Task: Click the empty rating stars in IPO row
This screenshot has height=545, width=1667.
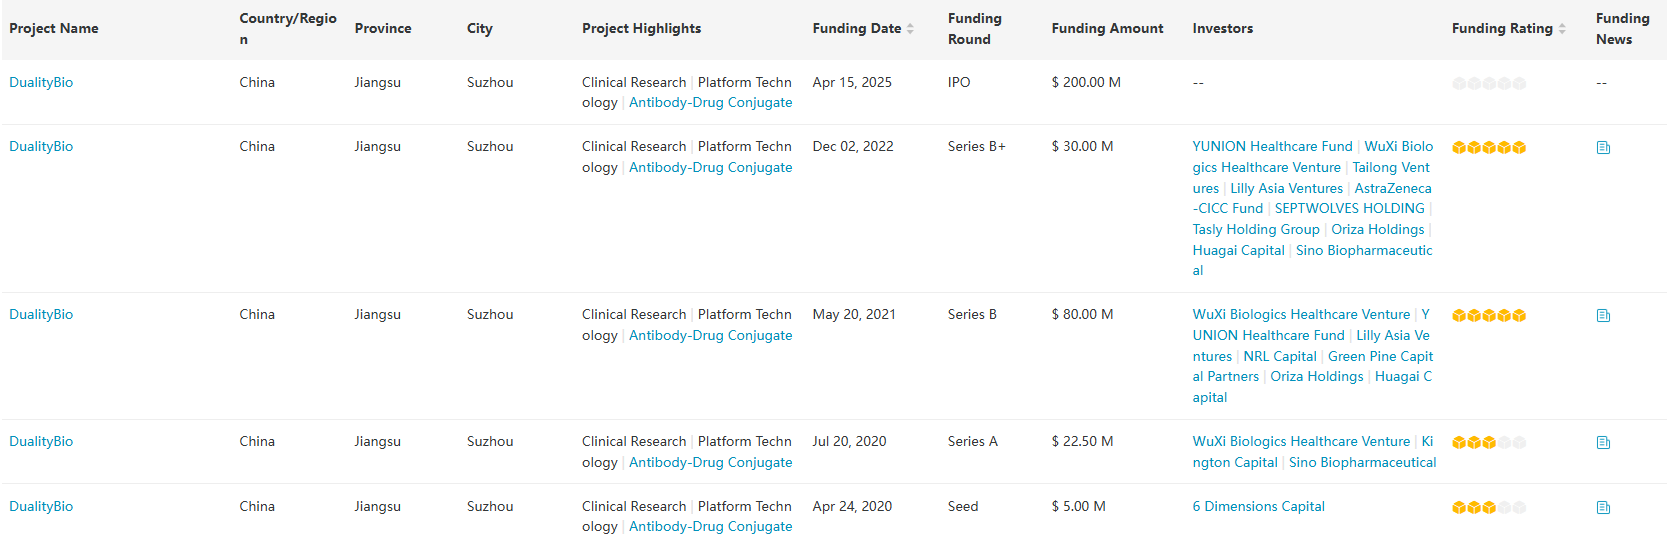Action: pos(1488,84)
